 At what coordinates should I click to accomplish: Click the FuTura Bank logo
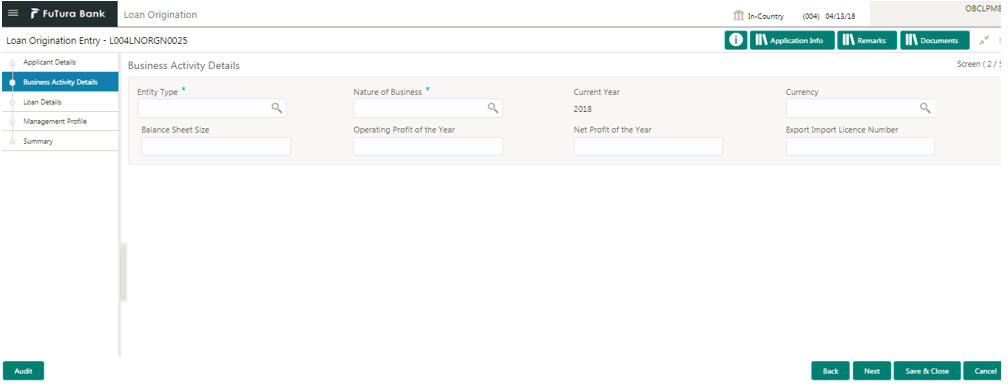[x=68, y=14]
